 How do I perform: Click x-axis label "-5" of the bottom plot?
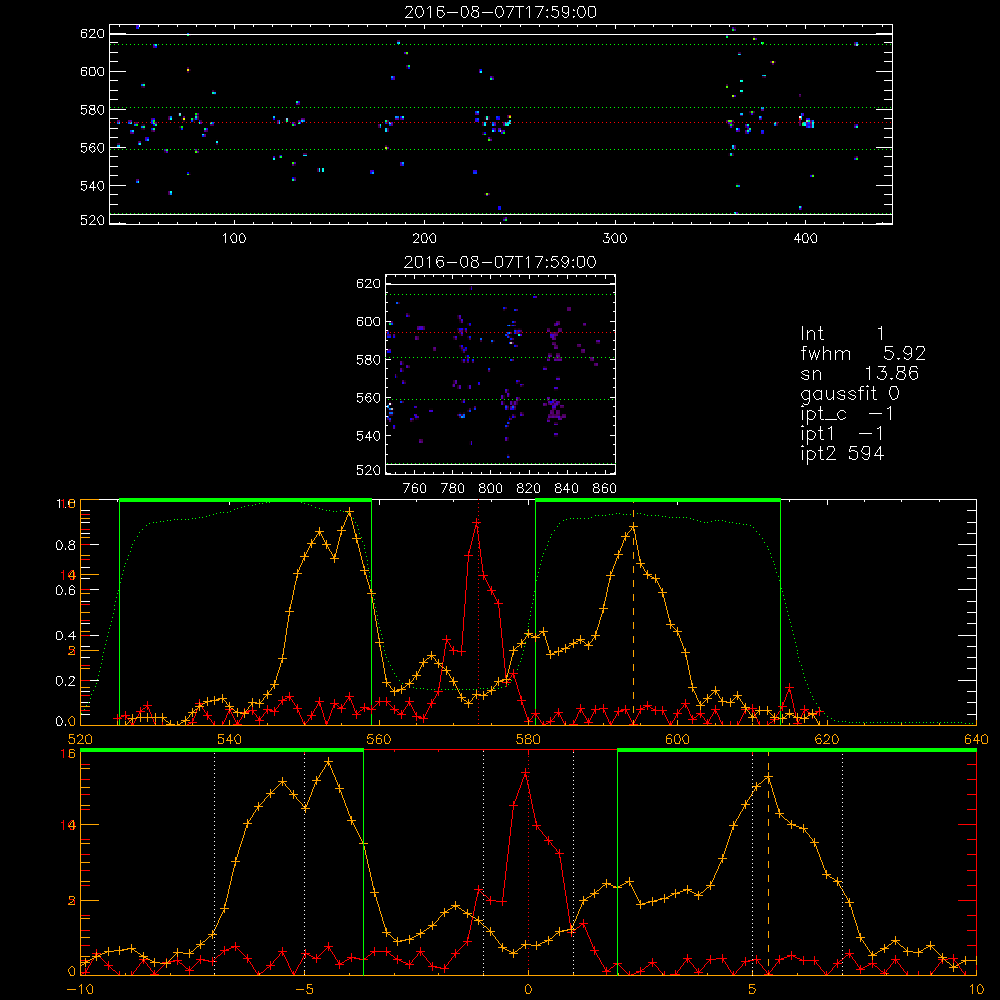(305, 989)
